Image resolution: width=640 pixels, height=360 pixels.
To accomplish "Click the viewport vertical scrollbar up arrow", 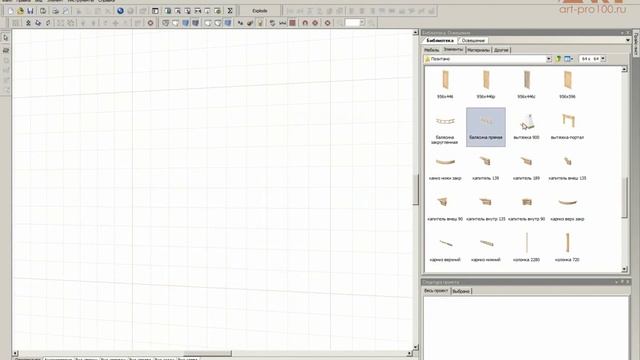I will pos(416,32).
